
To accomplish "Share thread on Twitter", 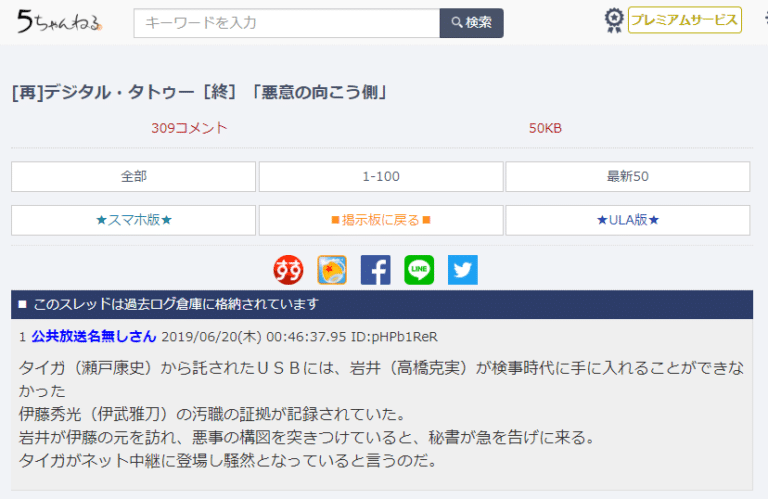I will point(462,270).
